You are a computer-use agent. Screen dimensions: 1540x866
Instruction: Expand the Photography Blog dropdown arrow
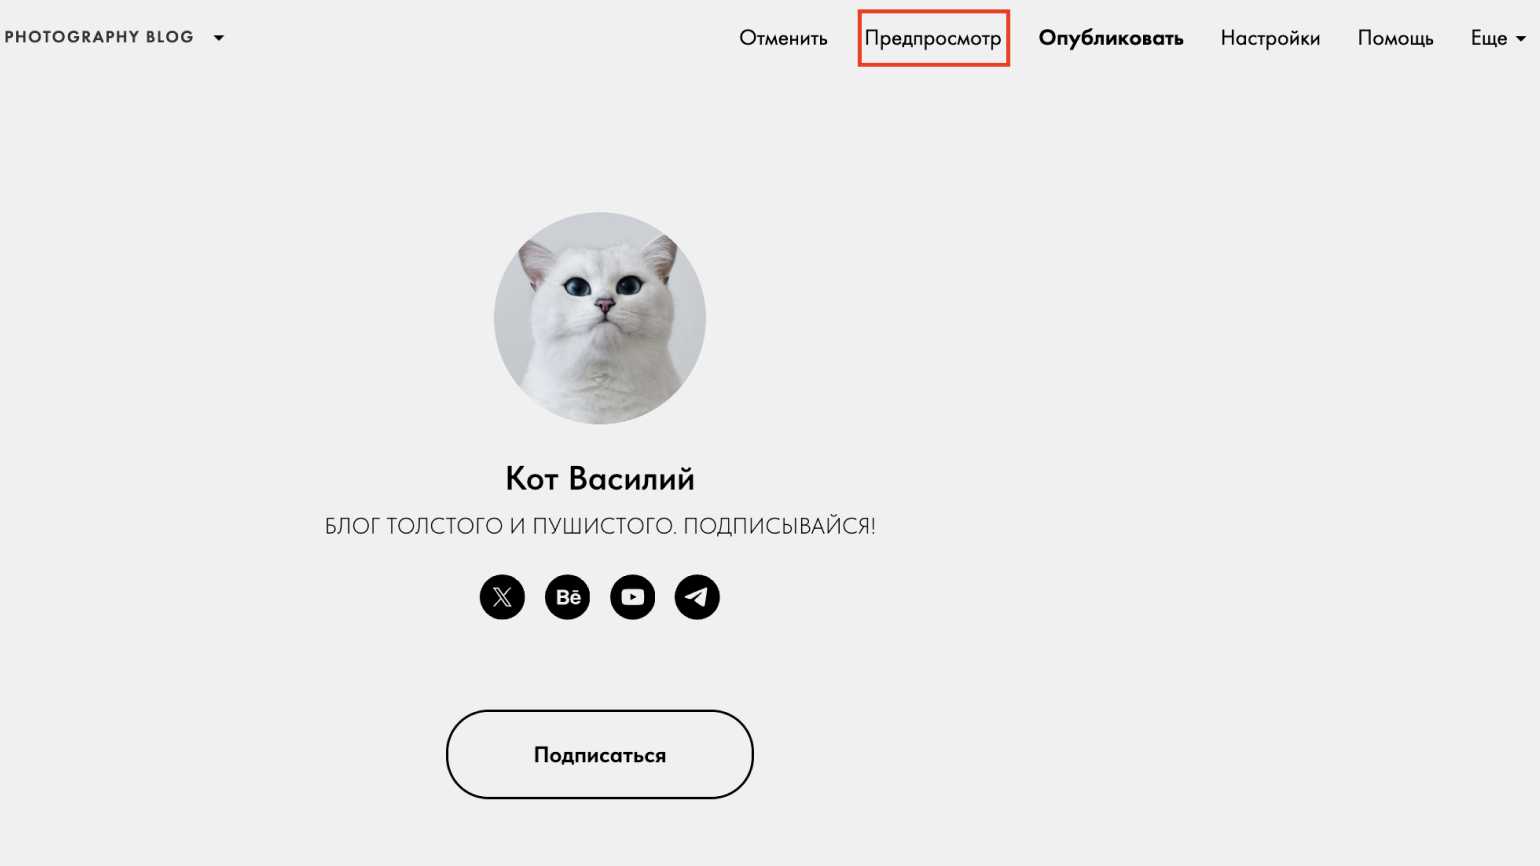218,38
